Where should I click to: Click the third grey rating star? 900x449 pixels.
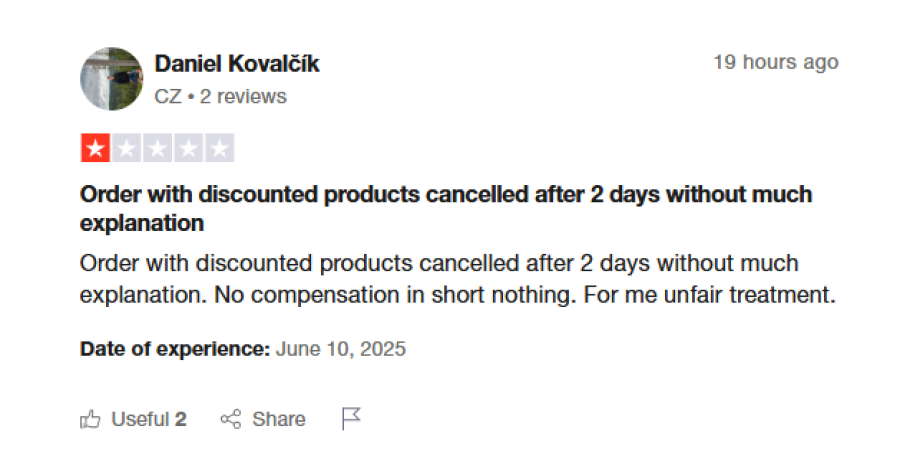click(157, 149)
